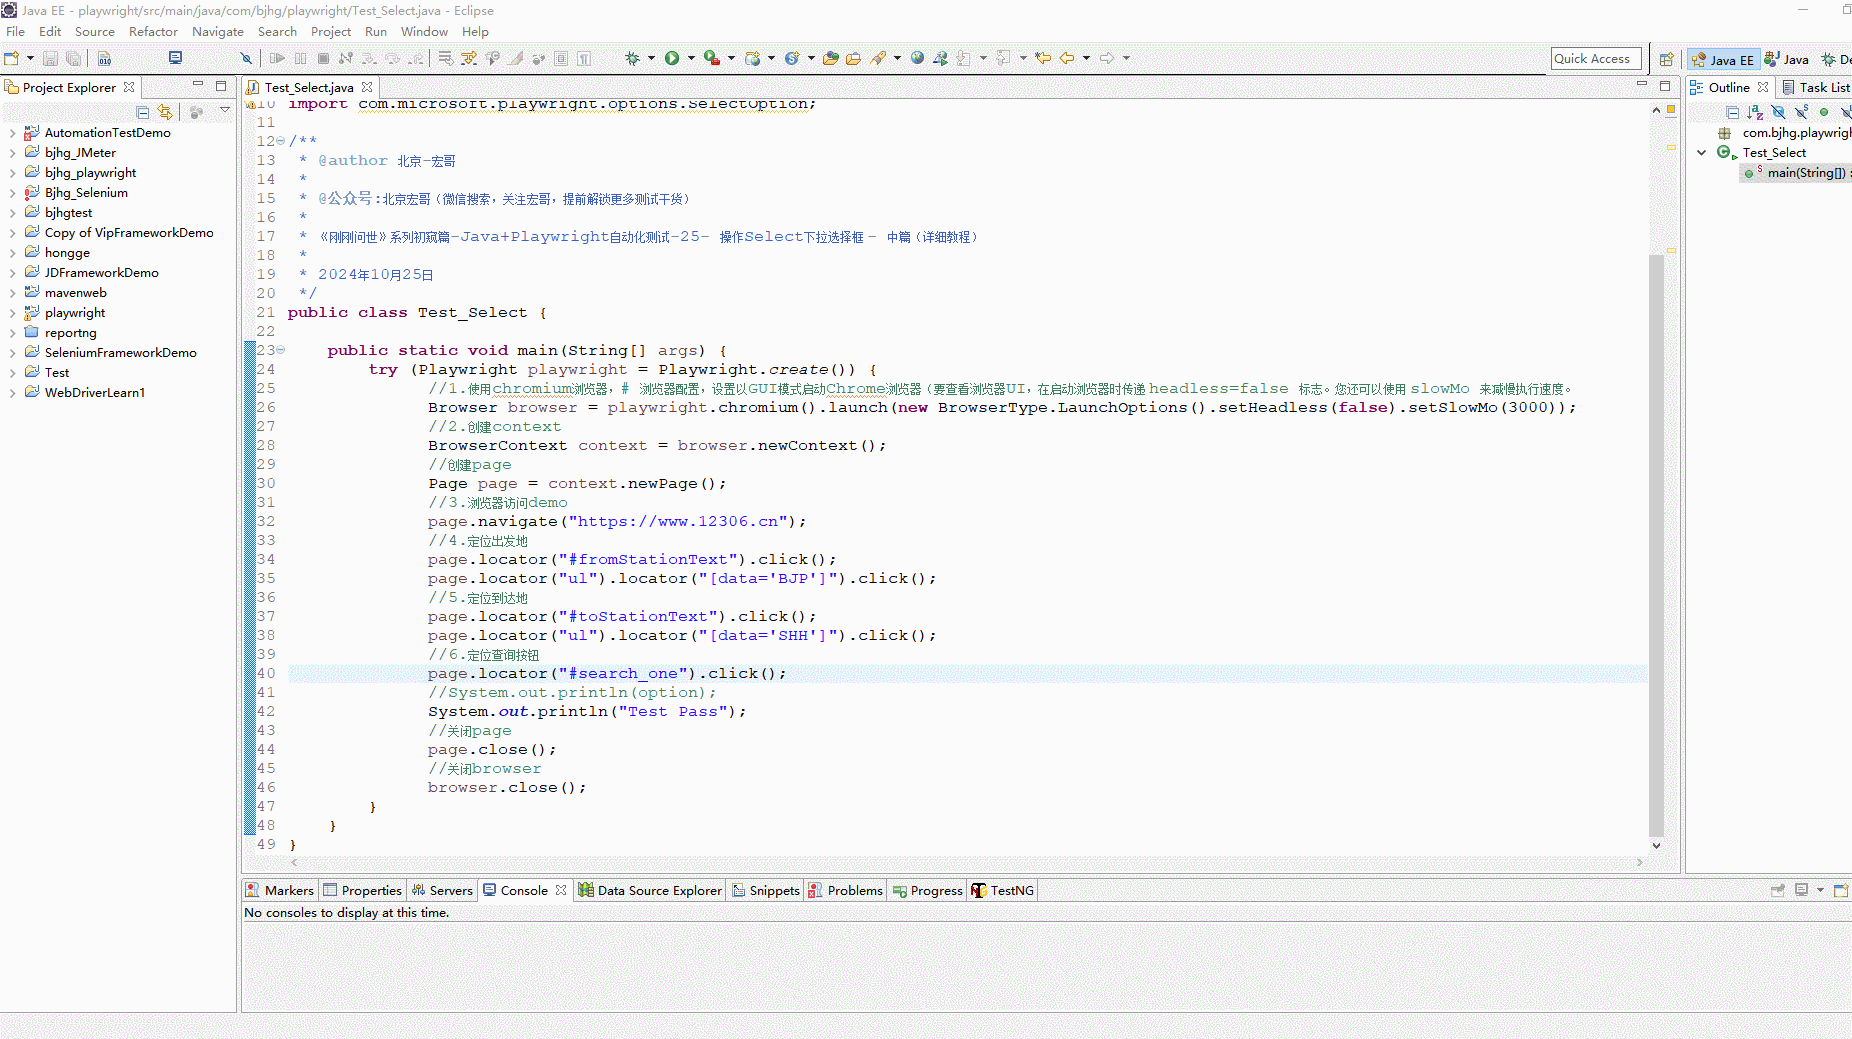
Task: Click the editor horizontal scroll right arrow
Action: click(1639, 862)
